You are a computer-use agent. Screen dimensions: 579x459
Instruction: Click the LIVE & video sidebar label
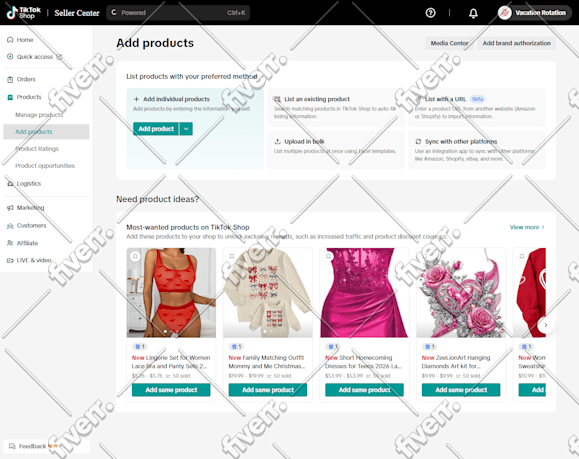point(34,260)
